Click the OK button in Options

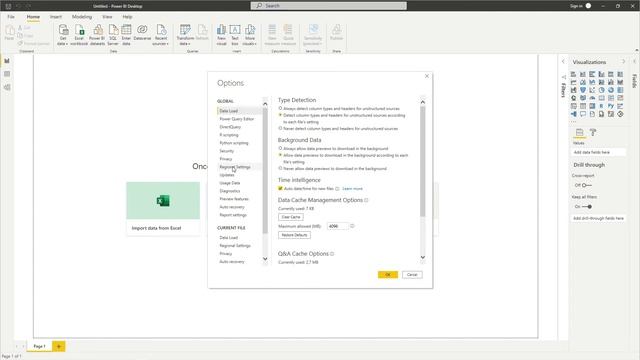(x=388, y=275)
